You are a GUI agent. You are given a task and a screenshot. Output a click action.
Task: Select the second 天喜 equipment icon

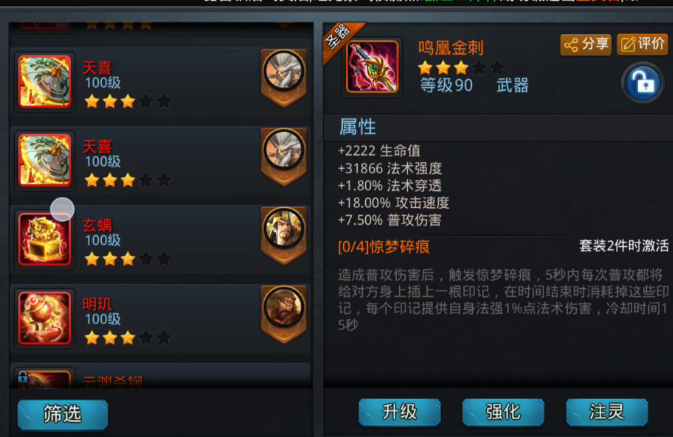(x=45, y=161)
